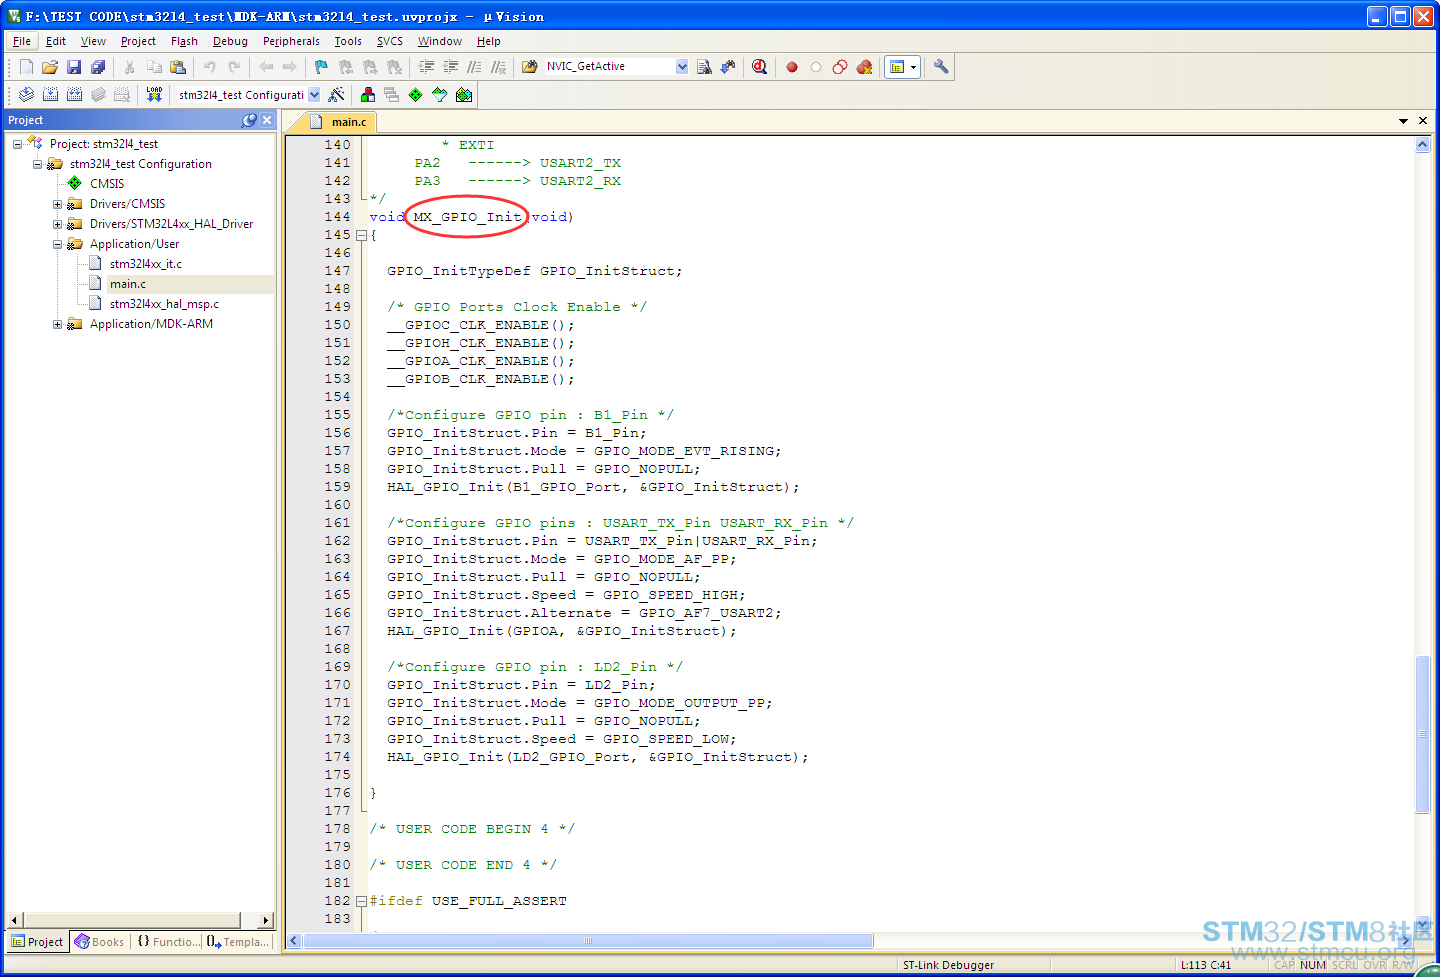Switch to the Templates panel tab
1440x977 pixels.
[238, 942]
